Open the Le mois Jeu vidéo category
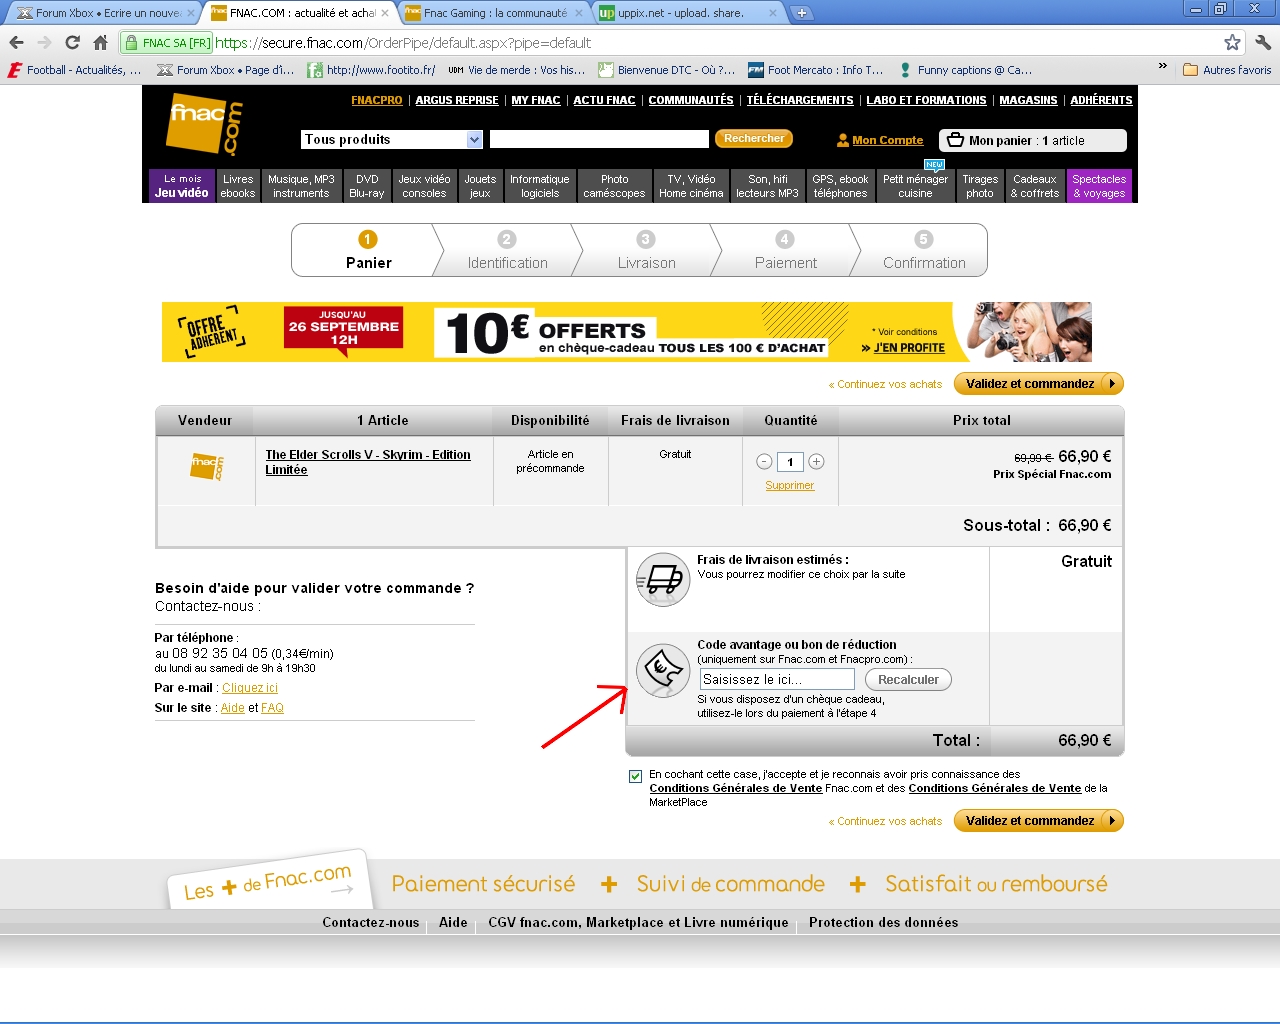 [x=182, y=186]
